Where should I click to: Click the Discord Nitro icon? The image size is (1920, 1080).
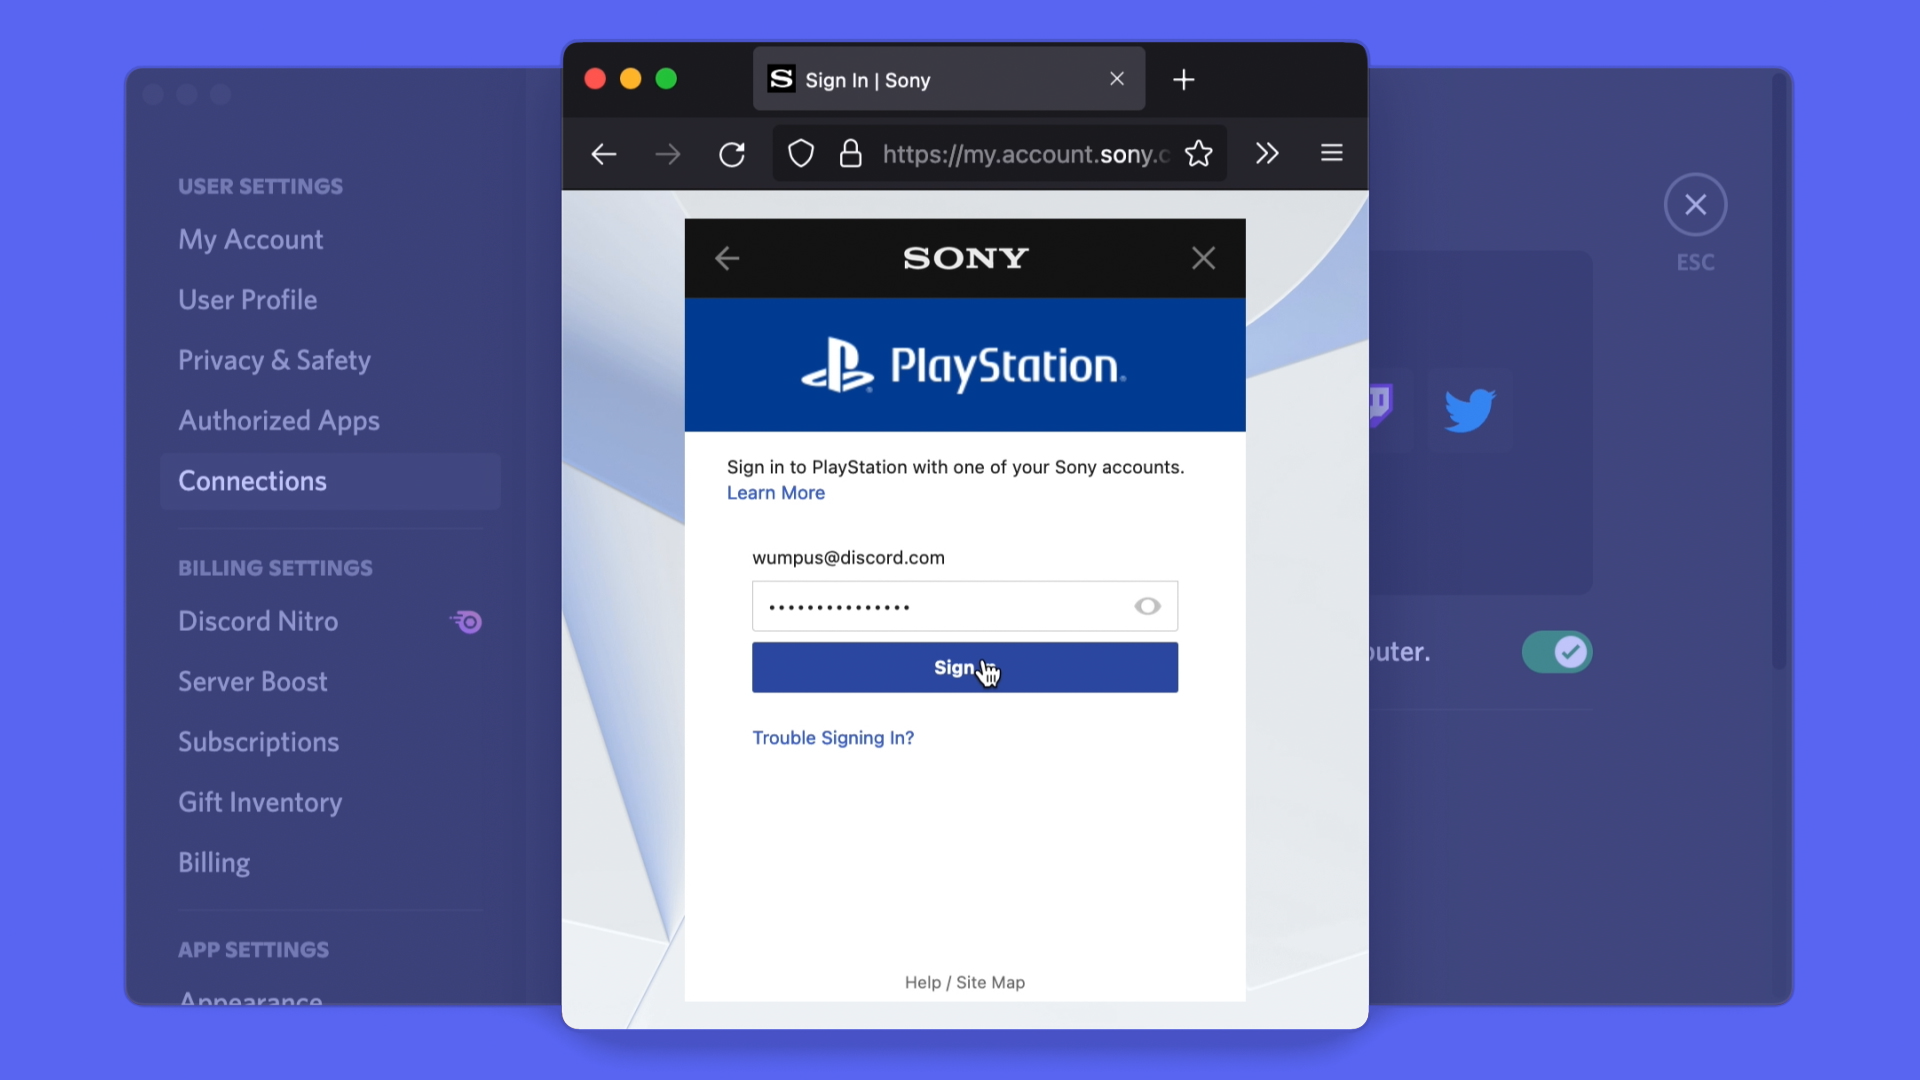465,621
